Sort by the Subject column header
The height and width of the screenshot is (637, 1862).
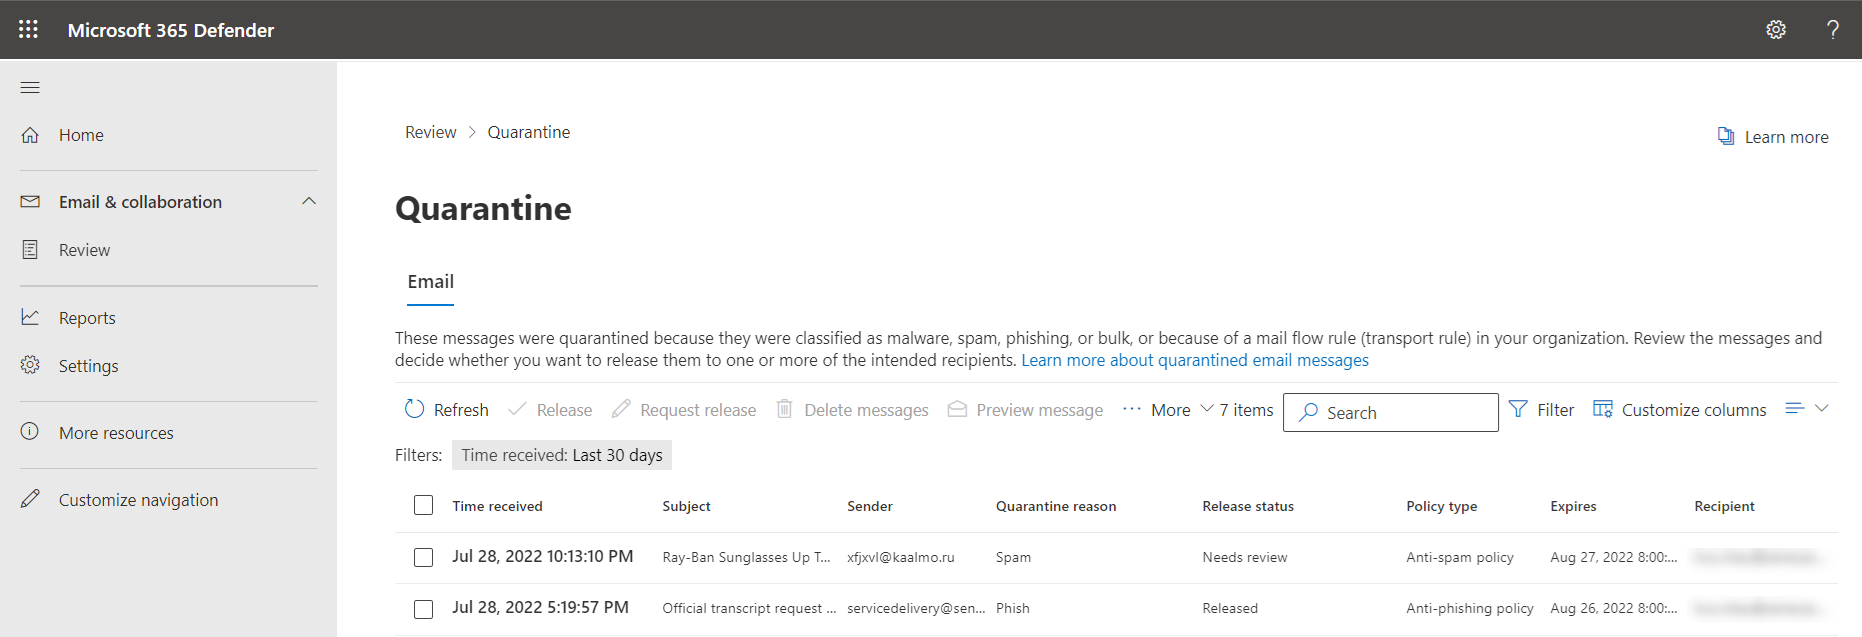[686, 506]
